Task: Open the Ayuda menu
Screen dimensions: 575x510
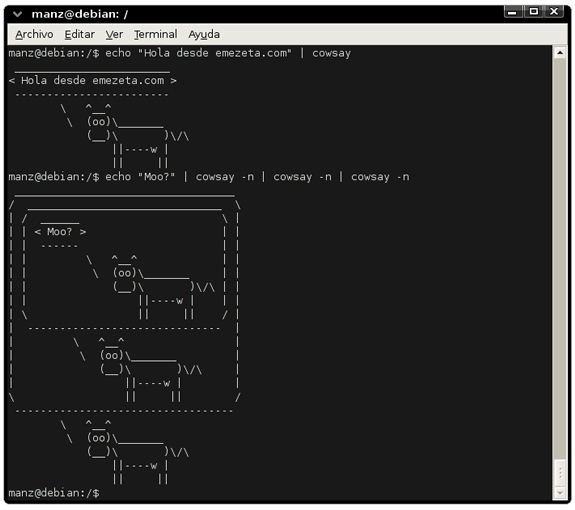Action: point(204,34)
